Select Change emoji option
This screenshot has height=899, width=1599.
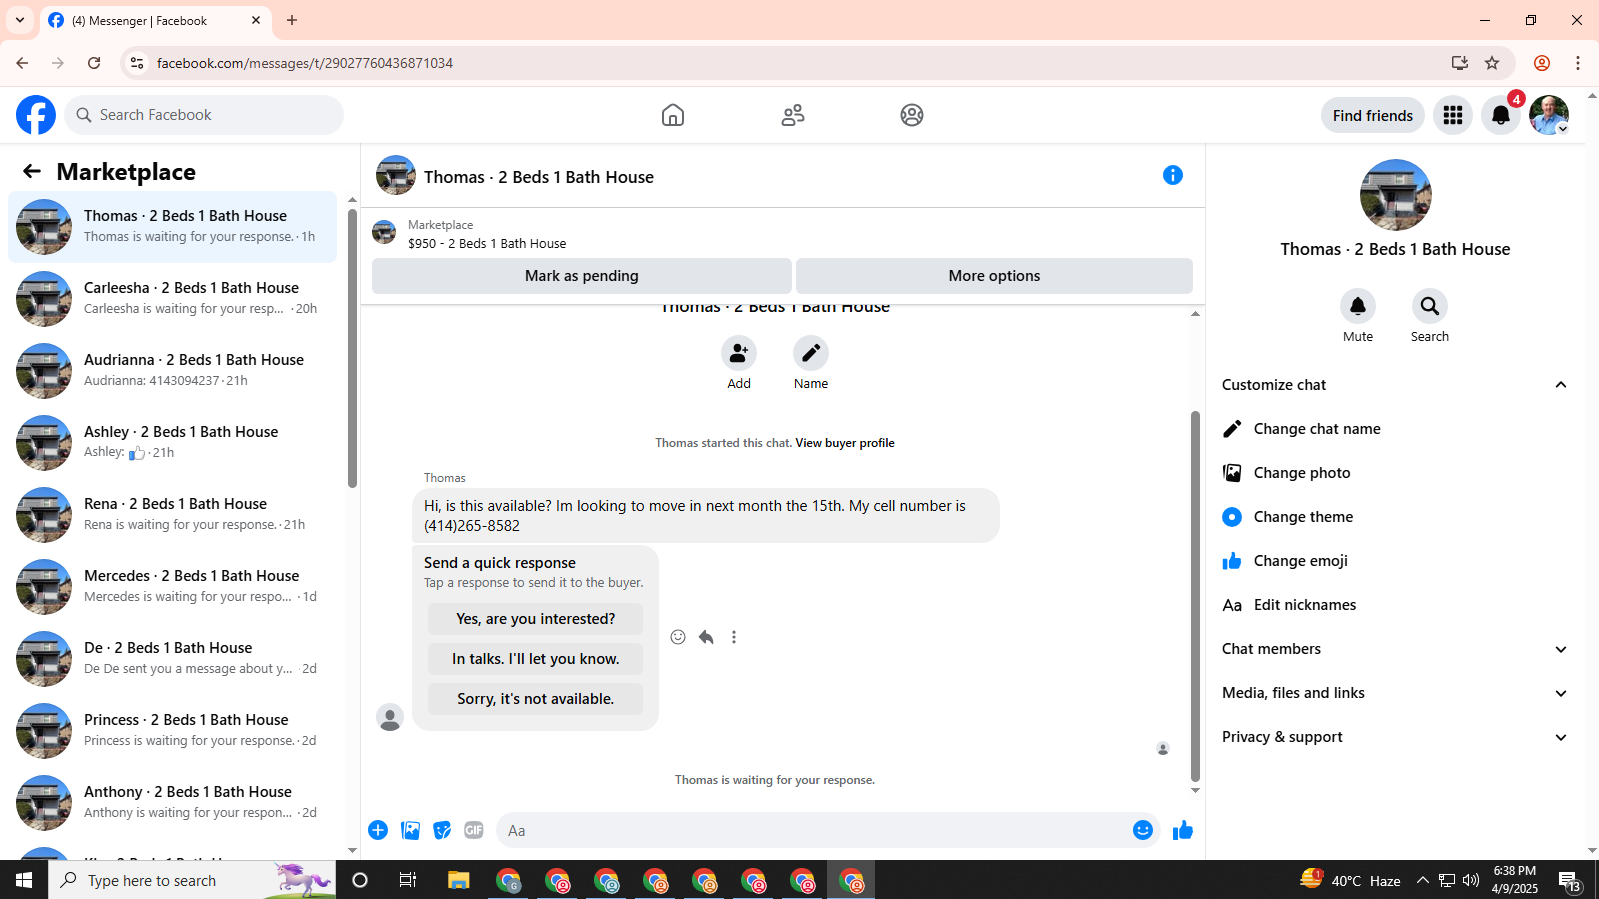click(x=1395, y=561)
